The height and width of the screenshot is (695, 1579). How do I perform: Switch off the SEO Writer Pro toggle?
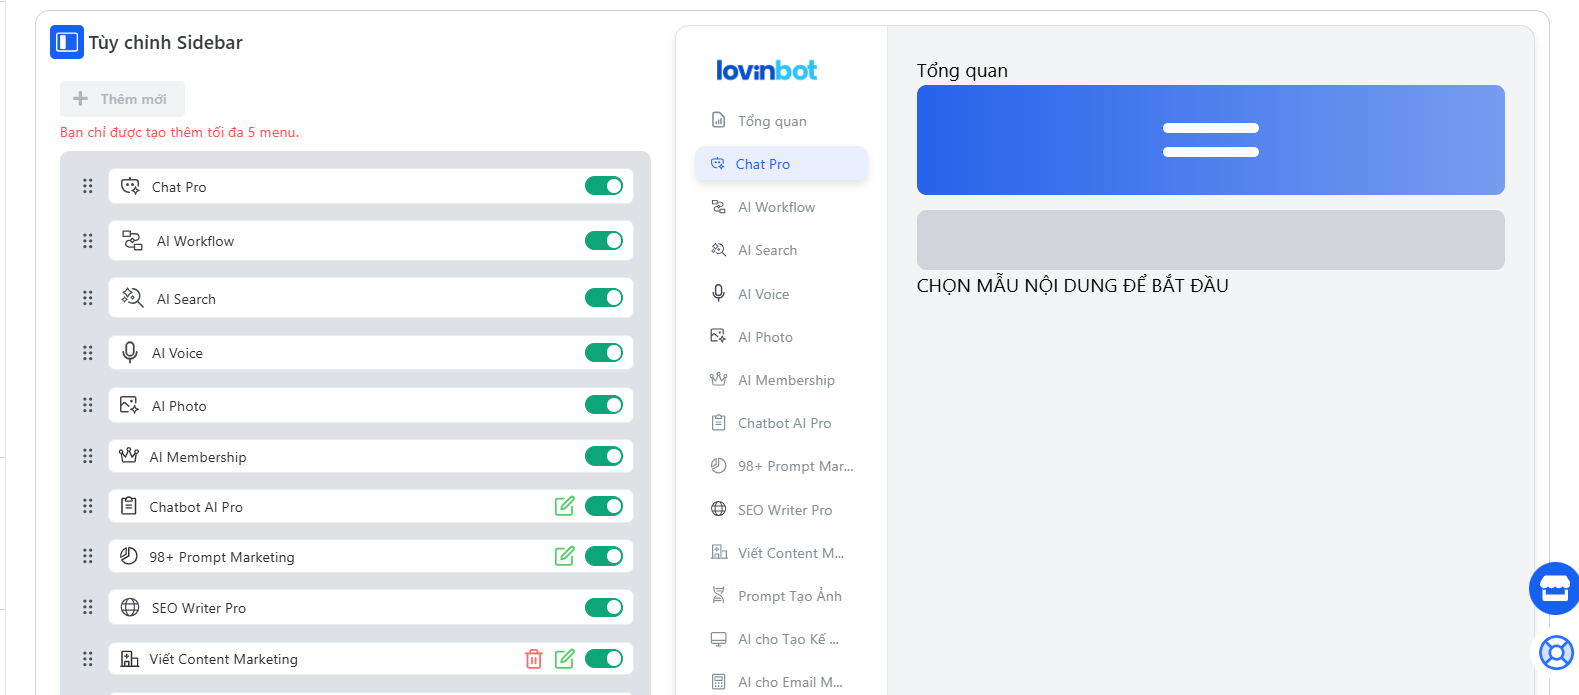click(604, 607)
